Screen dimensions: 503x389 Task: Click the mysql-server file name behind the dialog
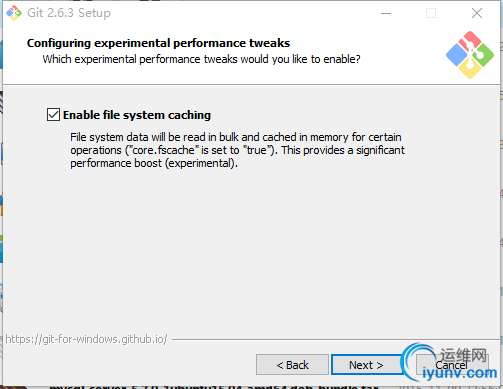[x=213, y=387]
